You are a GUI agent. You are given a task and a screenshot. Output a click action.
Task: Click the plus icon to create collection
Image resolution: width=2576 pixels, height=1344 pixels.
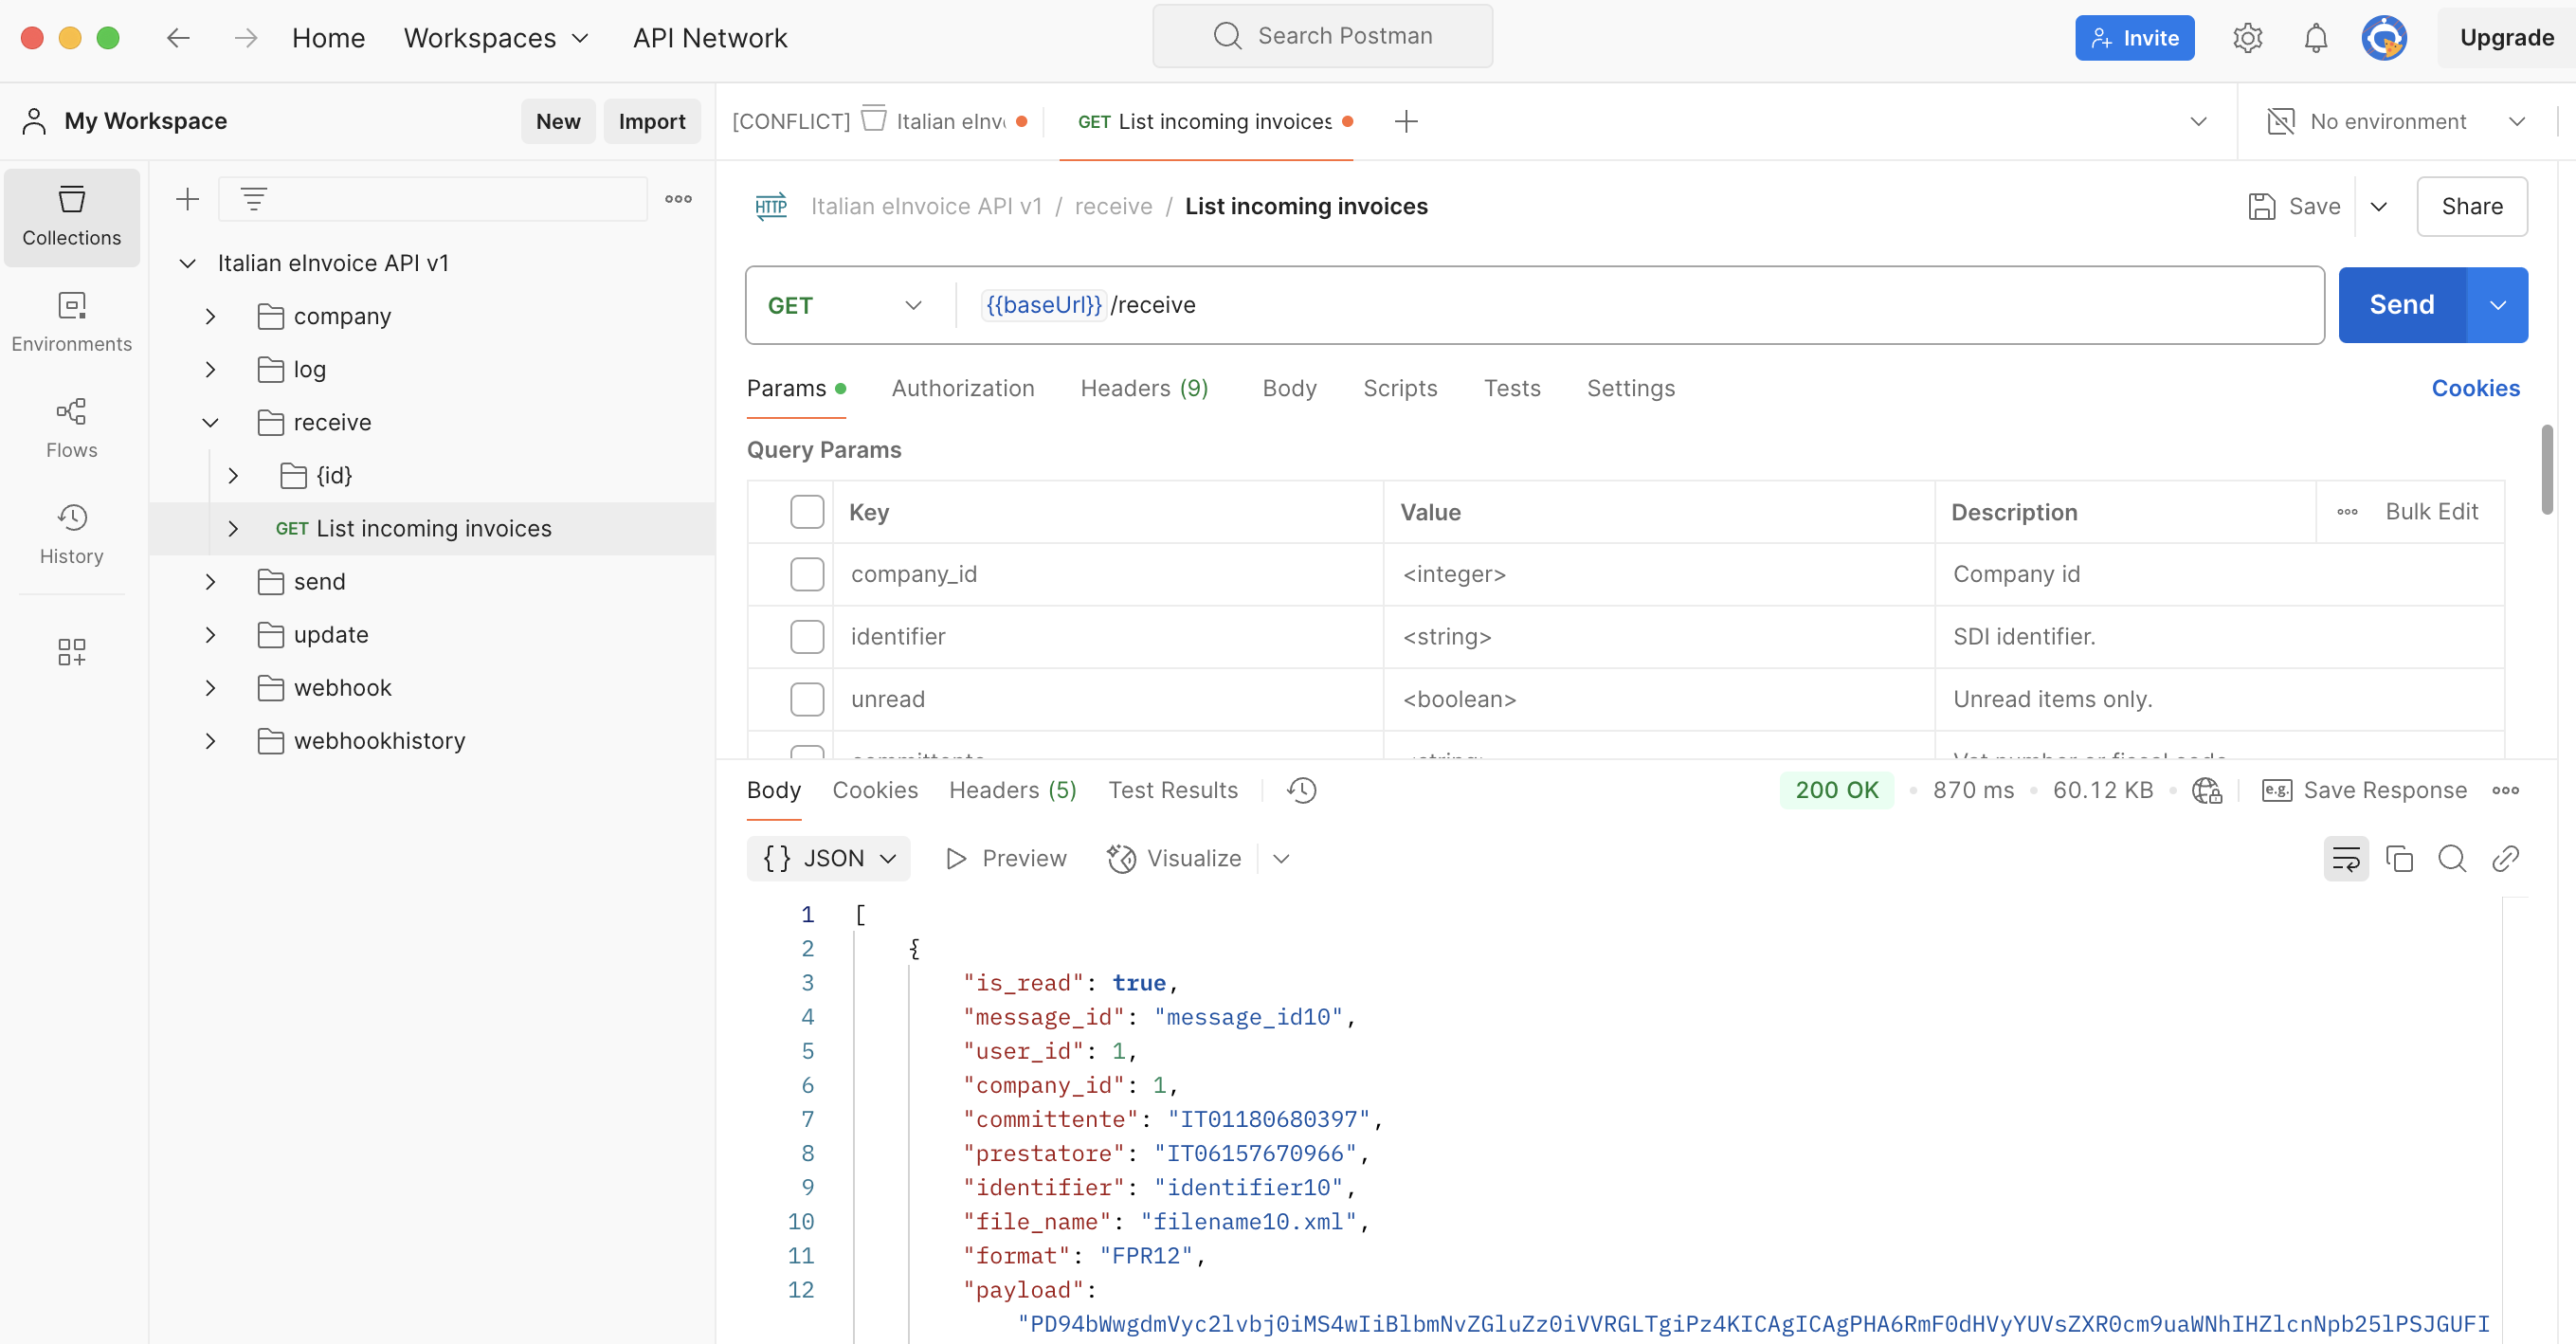[187, 199]
